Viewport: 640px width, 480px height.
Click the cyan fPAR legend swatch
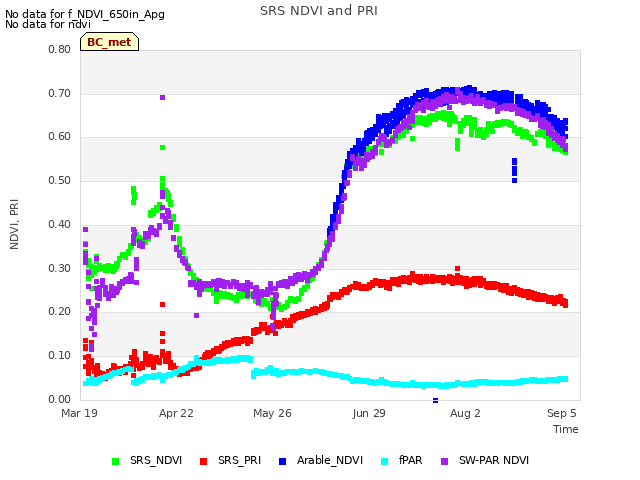384,462
